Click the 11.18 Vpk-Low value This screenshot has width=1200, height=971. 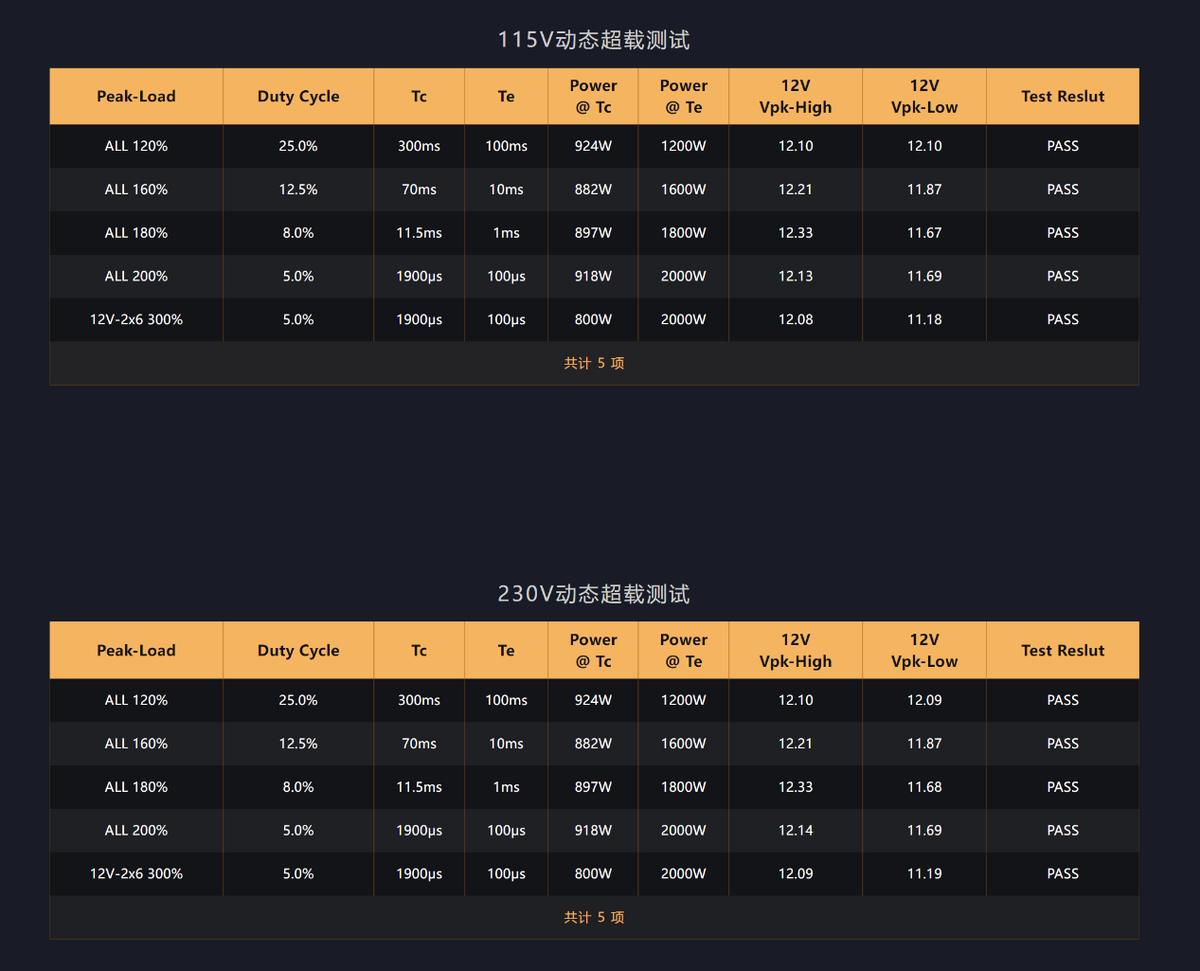tap(924, 320)
